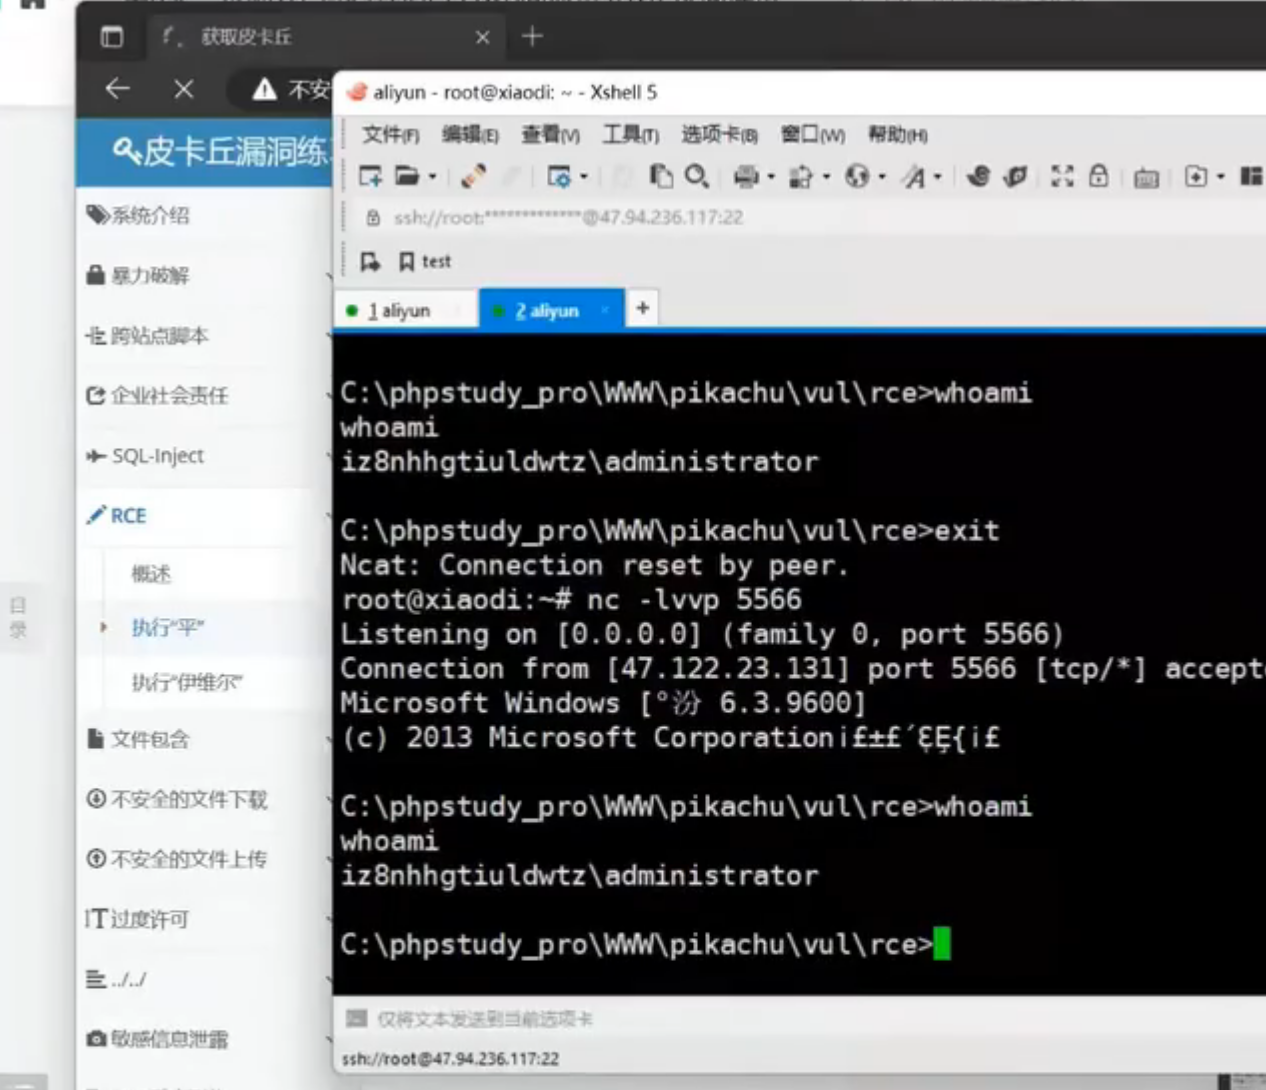
Task: Click the disconnect/reconnect plug icon
Action: tap(474, 177)
